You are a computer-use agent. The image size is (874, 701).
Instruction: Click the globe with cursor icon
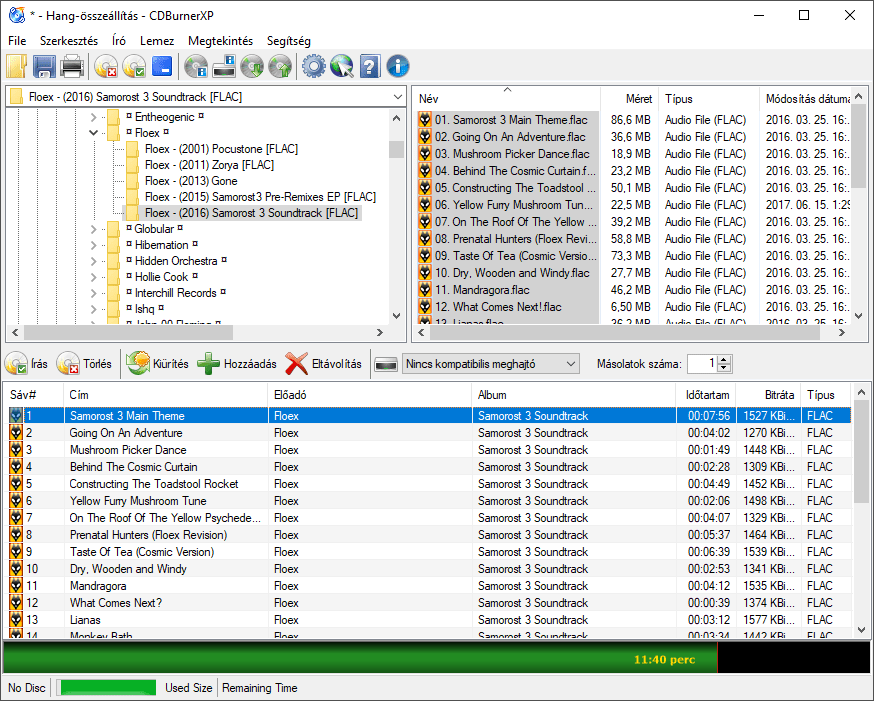point(342,66)
